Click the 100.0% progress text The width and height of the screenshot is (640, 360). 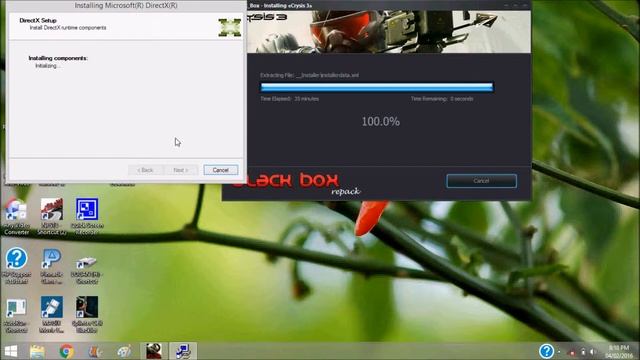point(380,121)
